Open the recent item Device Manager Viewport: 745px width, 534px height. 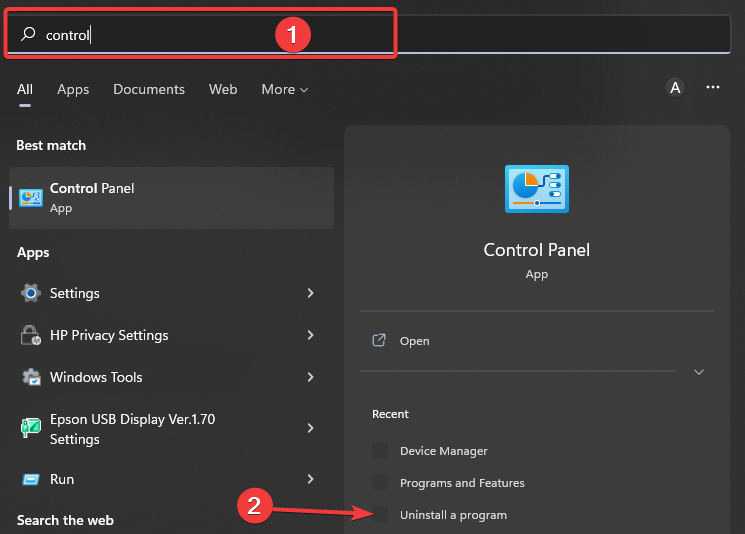444,450
